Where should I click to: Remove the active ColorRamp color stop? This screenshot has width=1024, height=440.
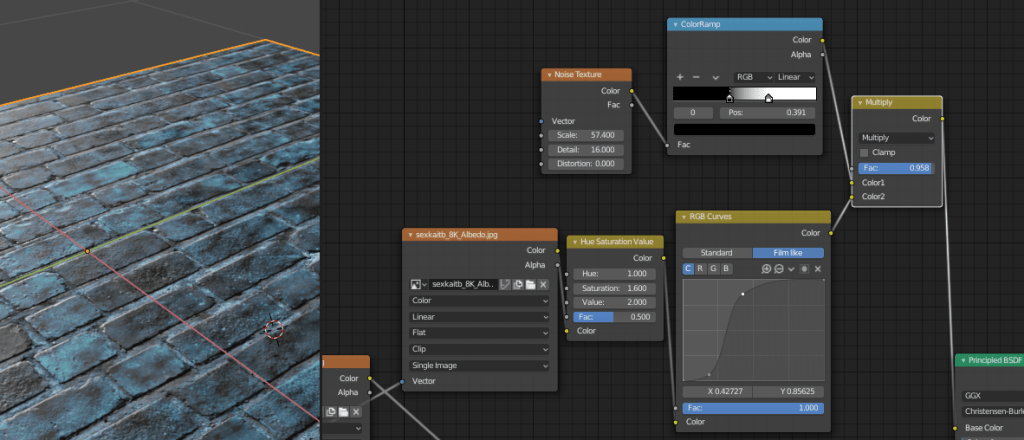(696, 77)
